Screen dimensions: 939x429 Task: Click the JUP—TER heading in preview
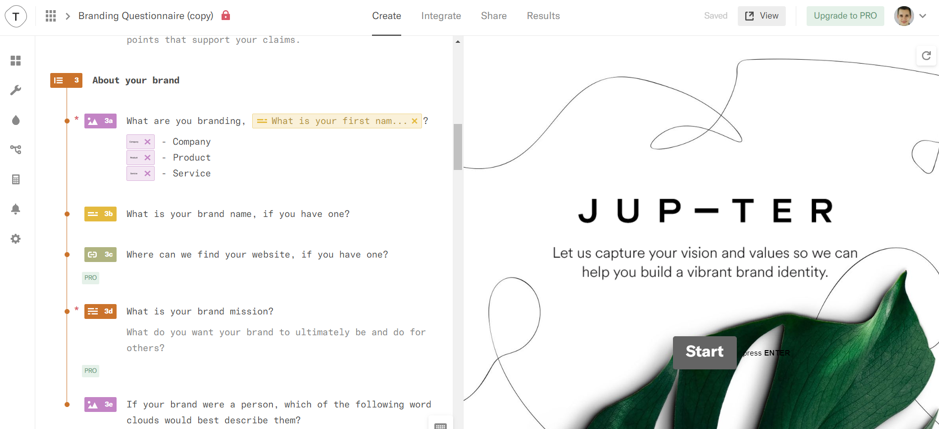706,211
